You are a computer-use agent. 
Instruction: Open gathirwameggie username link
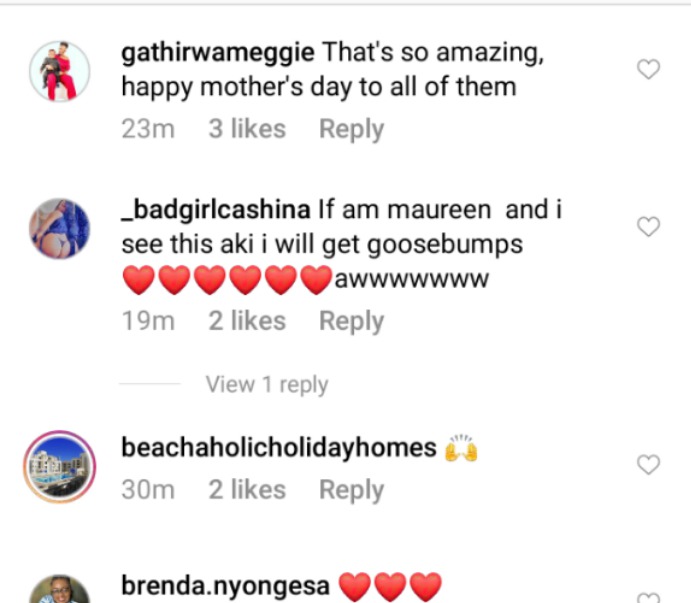coord(218,53)
